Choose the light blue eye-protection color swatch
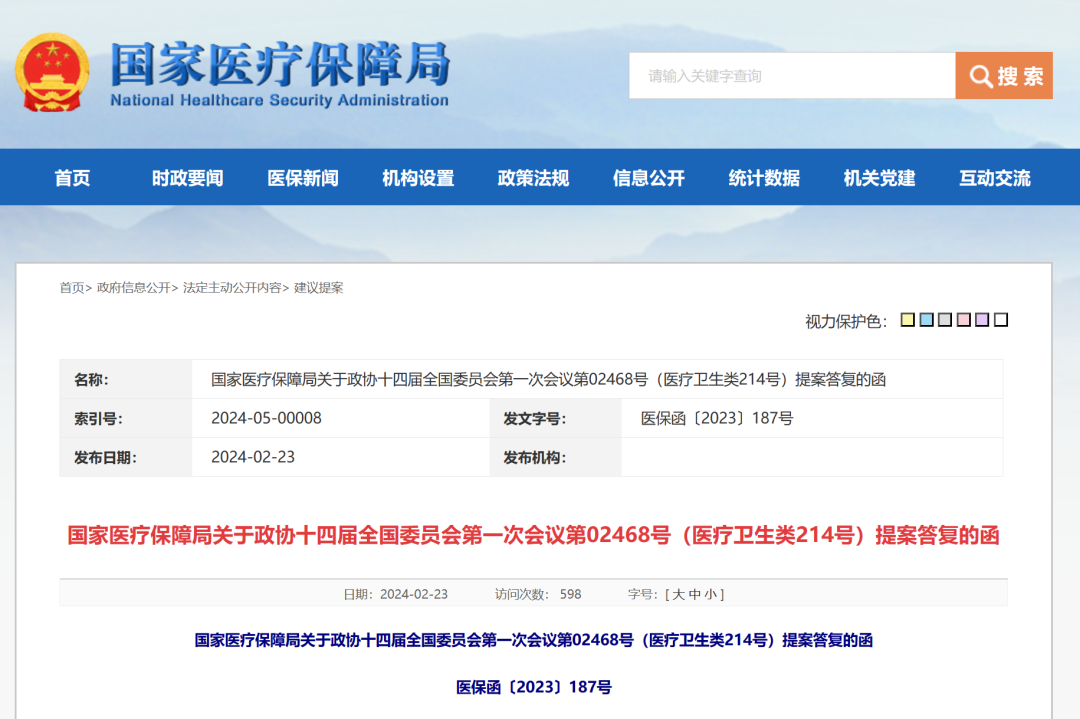 click(x=926, y=320)
